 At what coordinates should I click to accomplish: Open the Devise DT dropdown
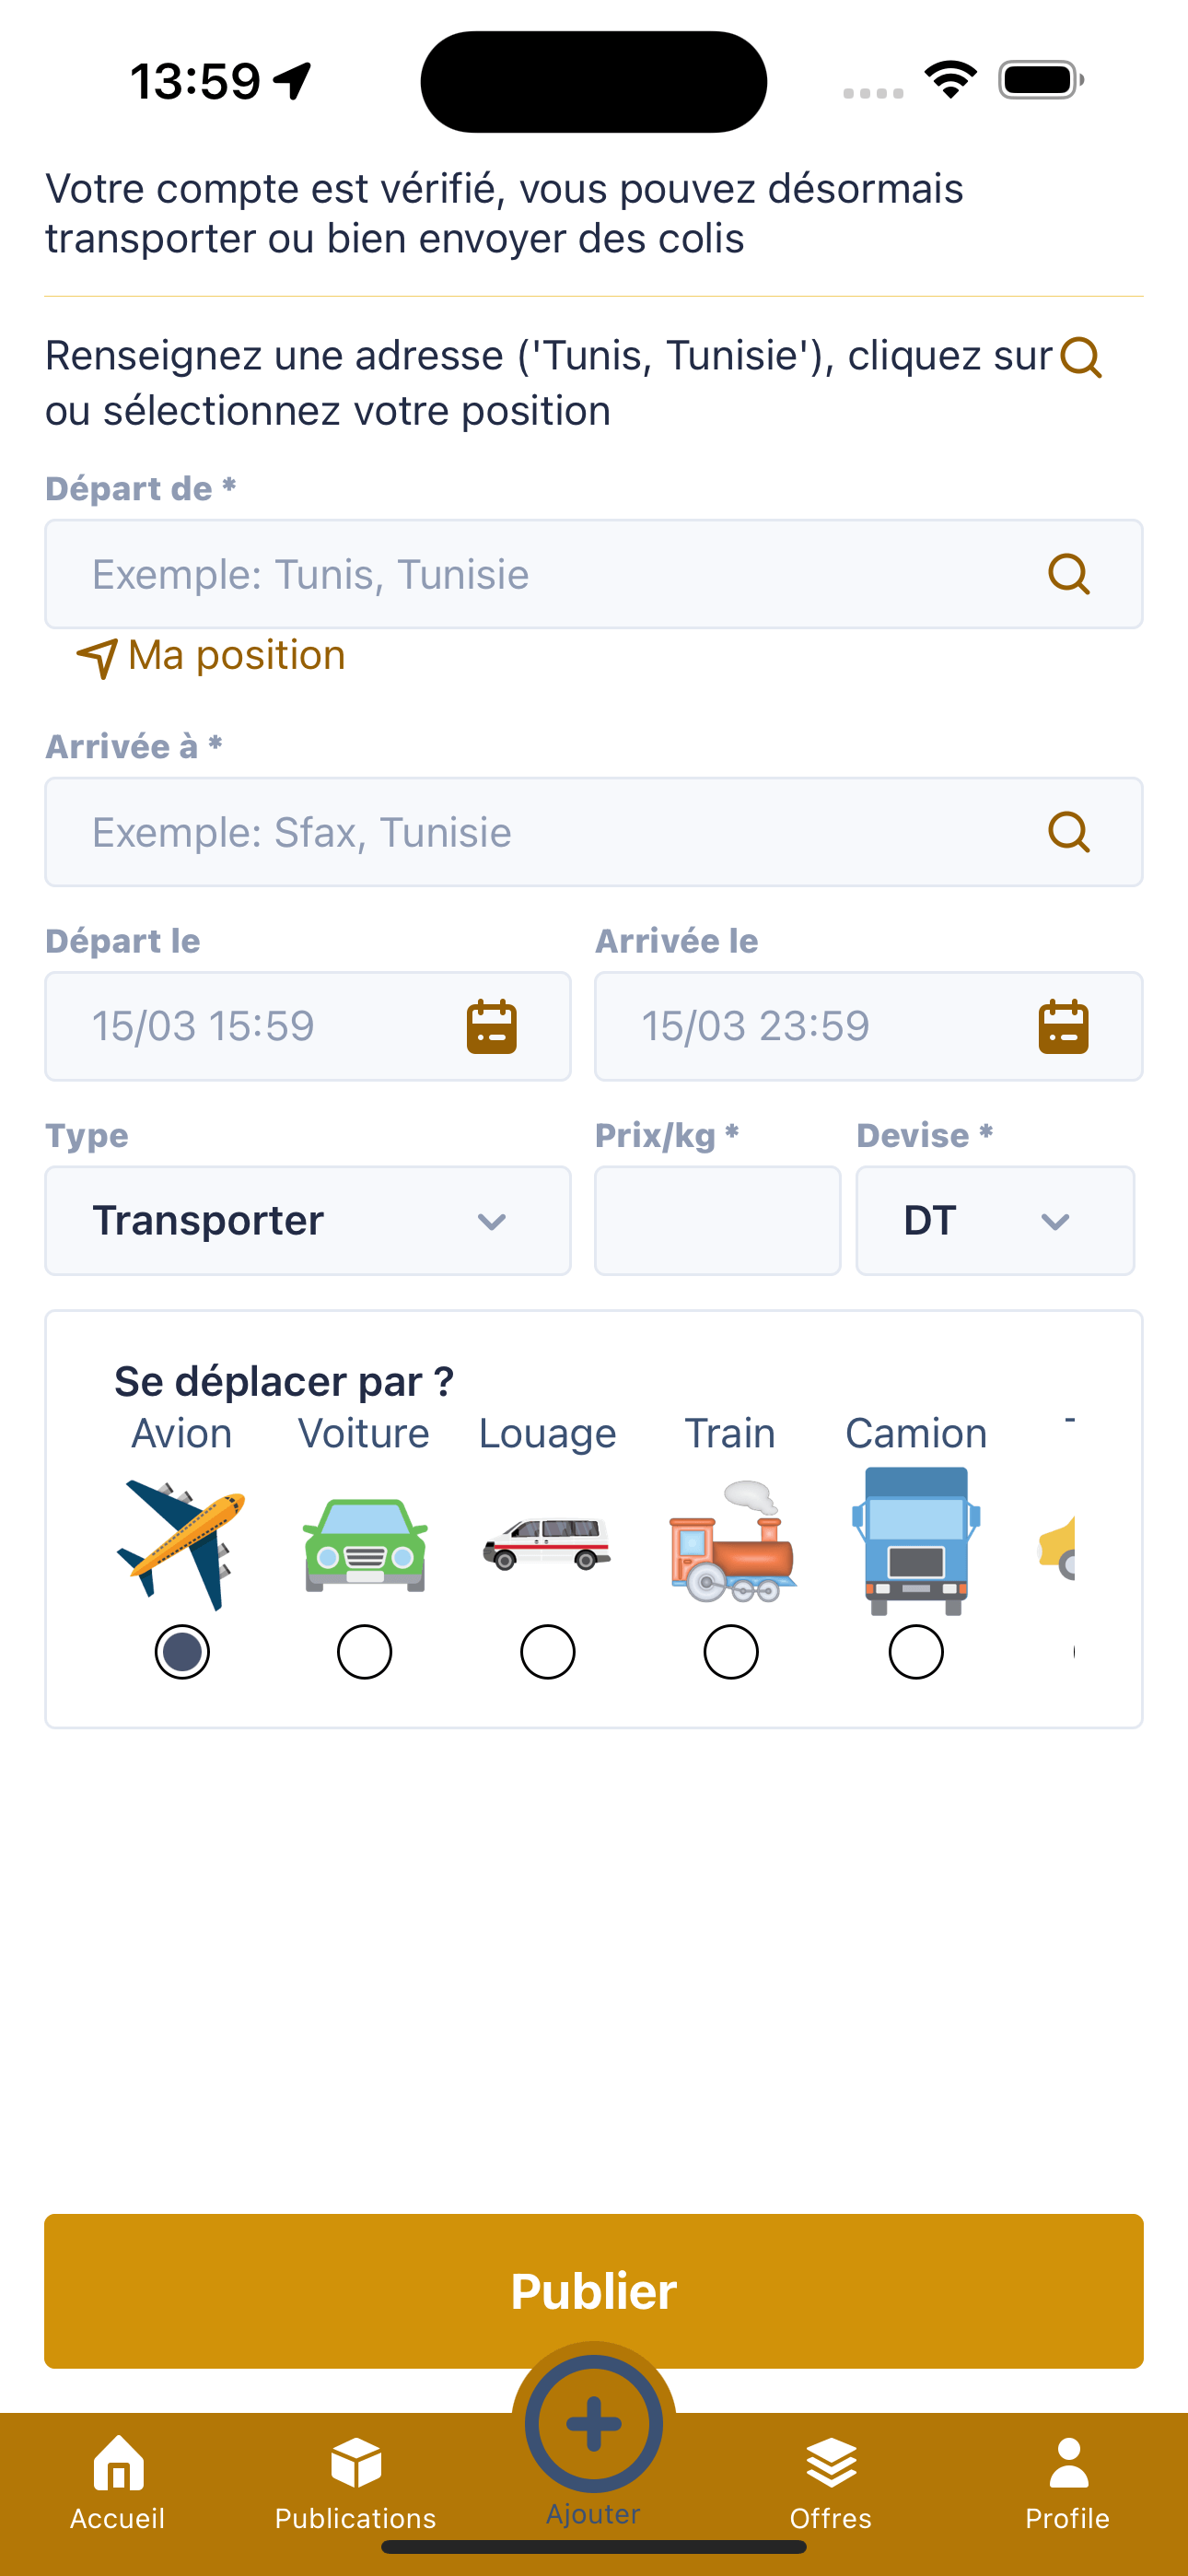(995, 1221)
